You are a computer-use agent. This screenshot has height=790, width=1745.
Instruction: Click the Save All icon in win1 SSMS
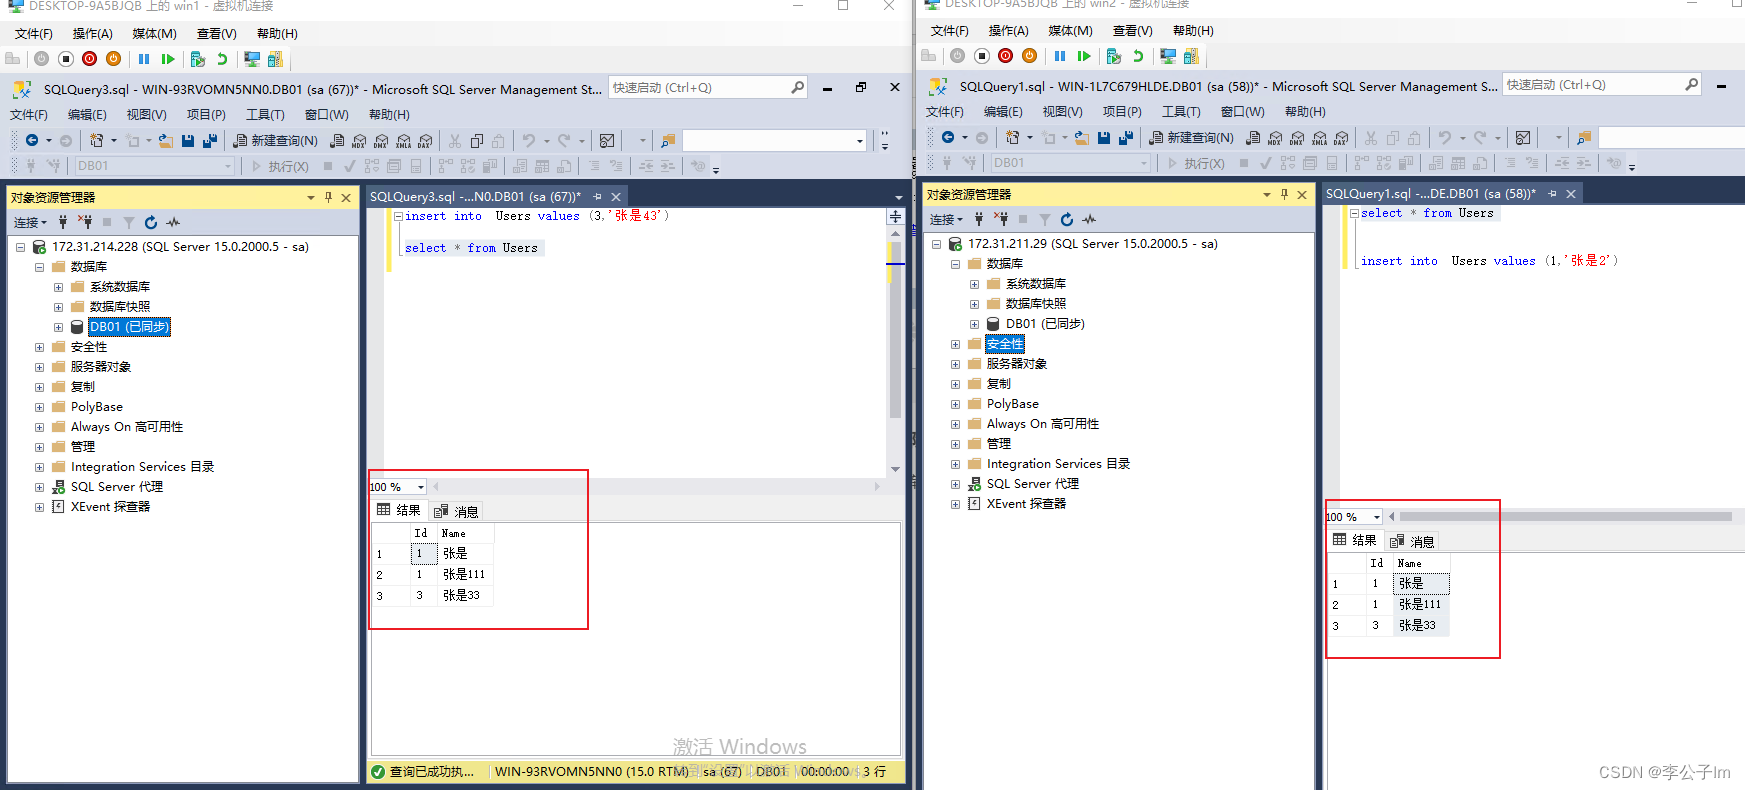point(210,141)
